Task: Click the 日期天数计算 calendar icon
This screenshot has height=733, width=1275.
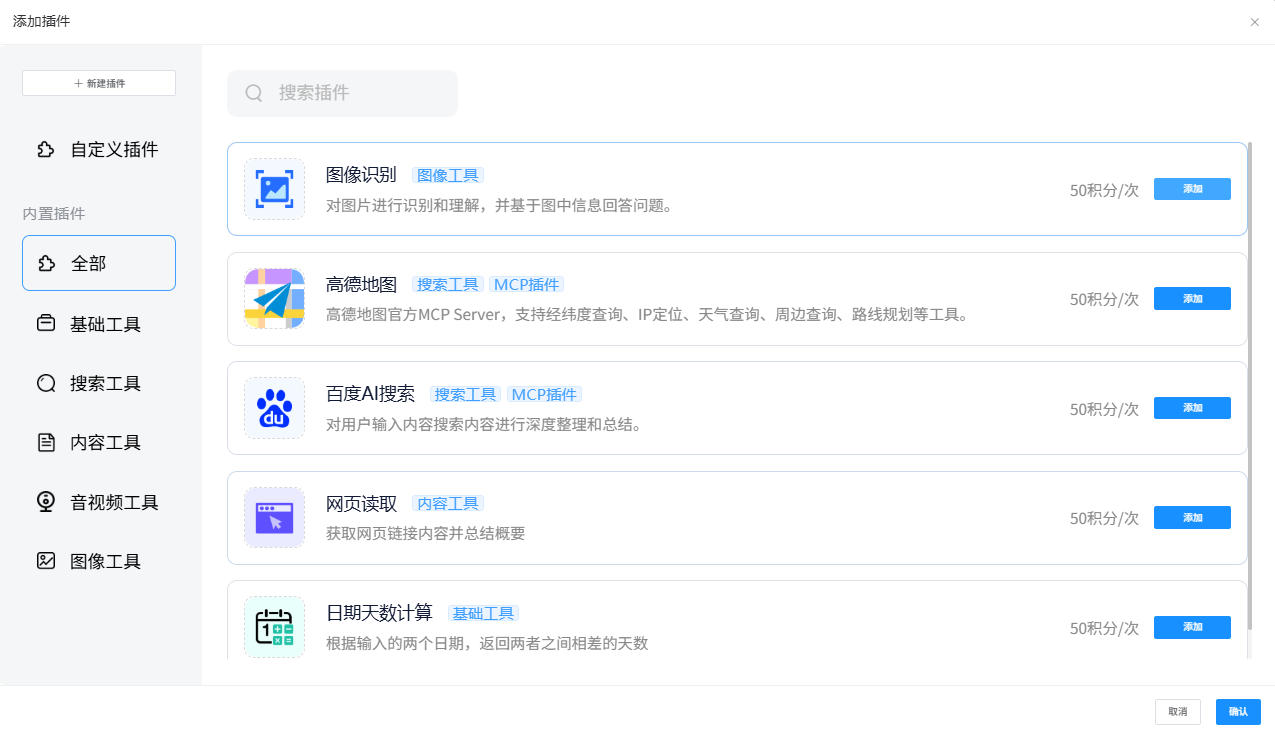Action: tap(274, 627)
